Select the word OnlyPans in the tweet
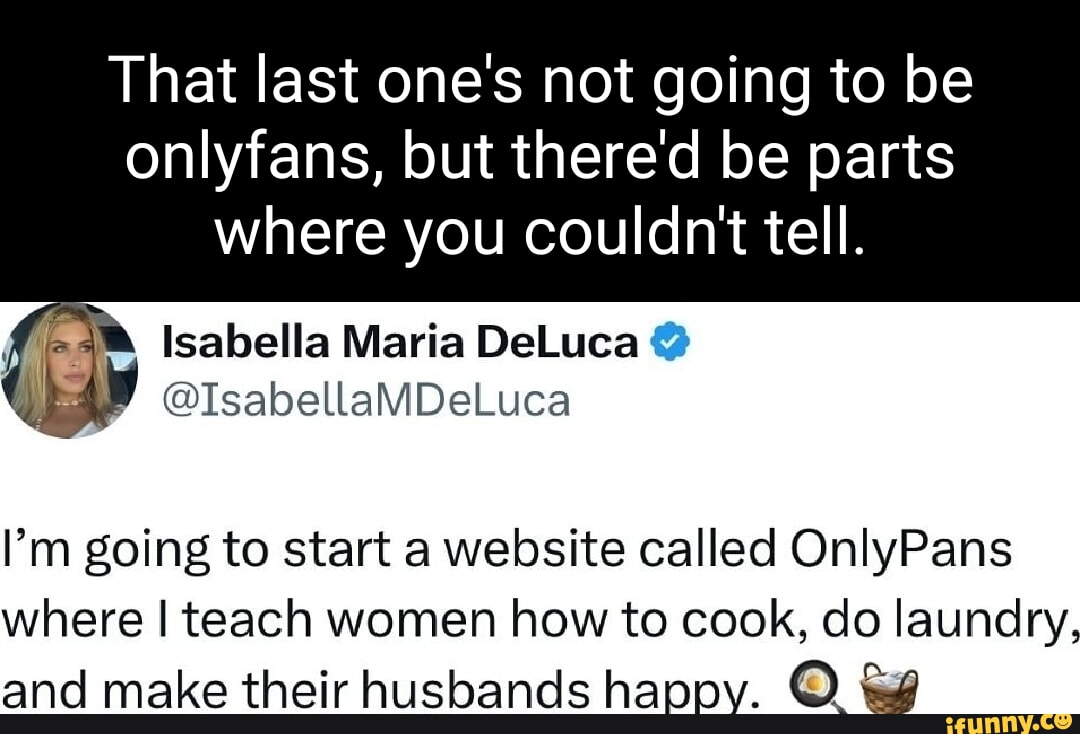This screenshot has height=734, width=1080. pos(899,551)
